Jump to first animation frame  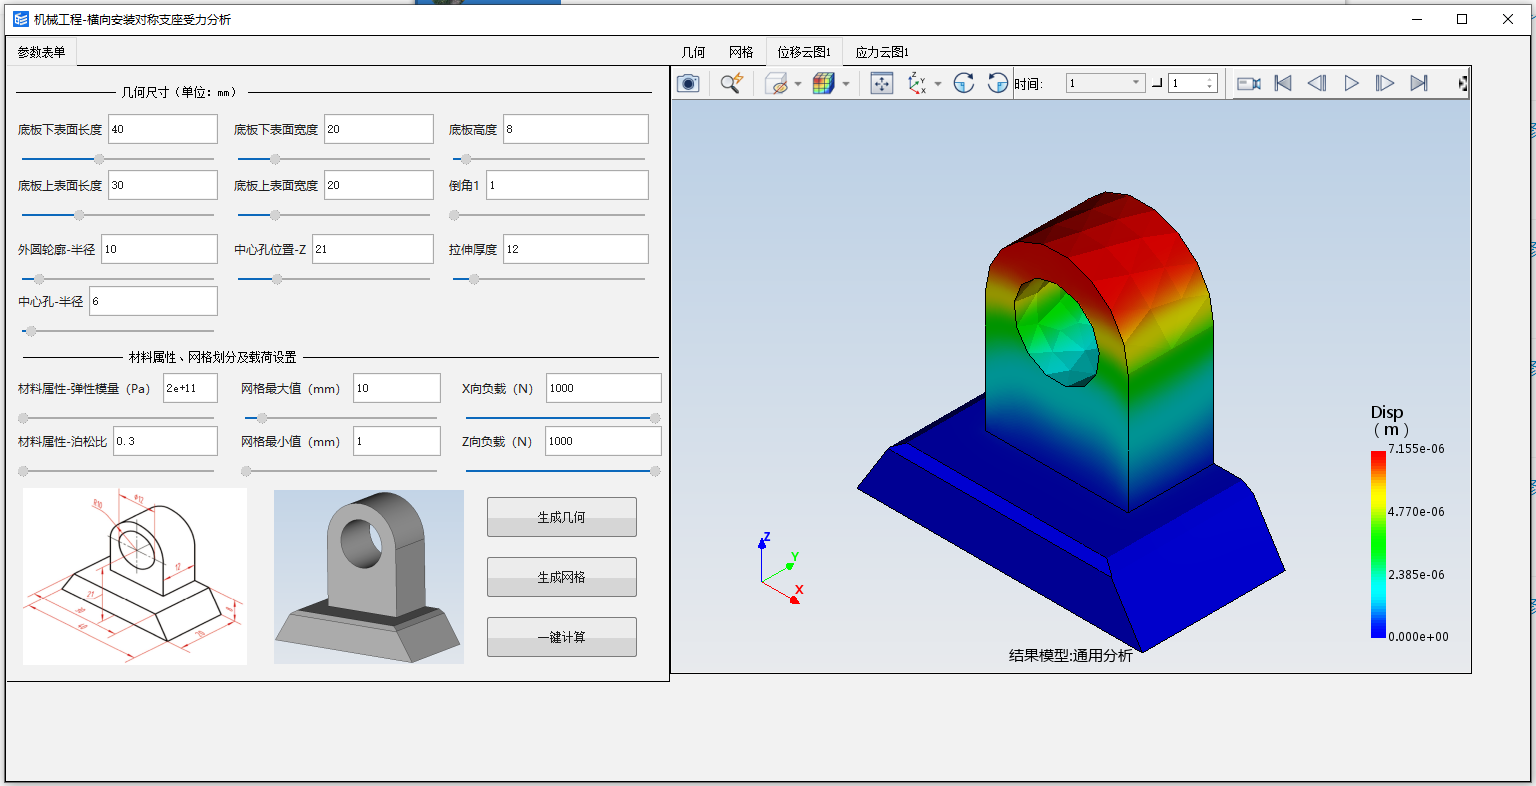pos(1283,83)
